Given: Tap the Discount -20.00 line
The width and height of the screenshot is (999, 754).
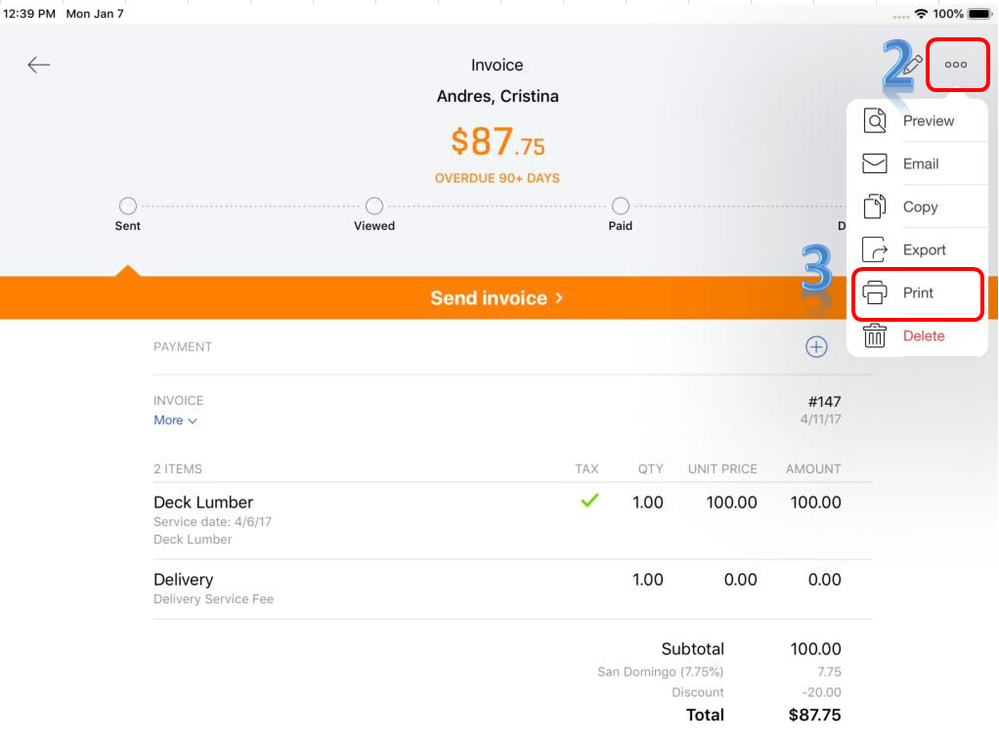Looking at the screenshot, I should click(756, 692).
